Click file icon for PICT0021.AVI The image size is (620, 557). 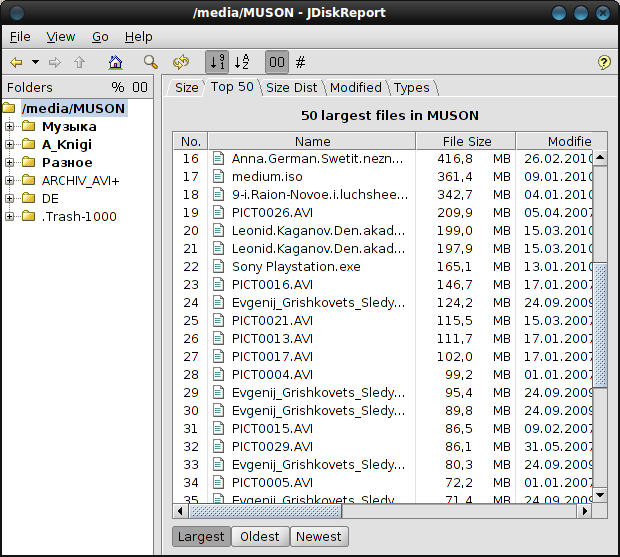(218, 320)
